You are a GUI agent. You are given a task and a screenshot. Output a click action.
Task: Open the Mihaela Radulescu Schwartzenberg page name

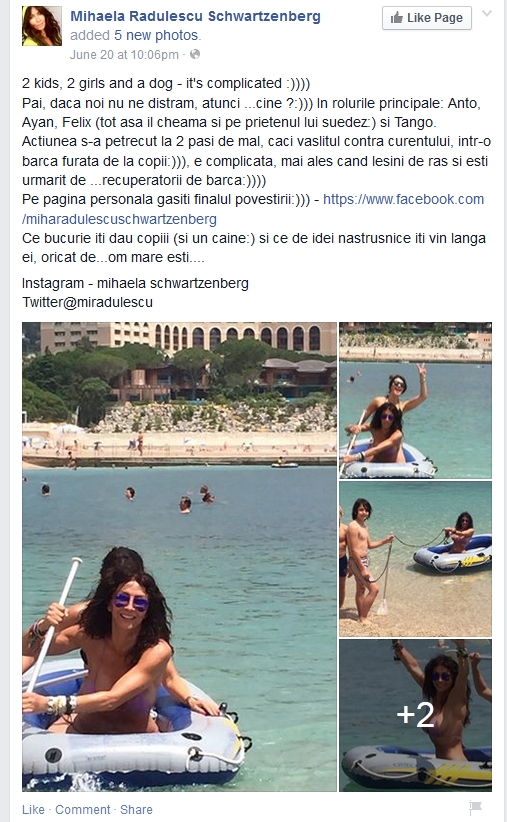coord(195,16)
